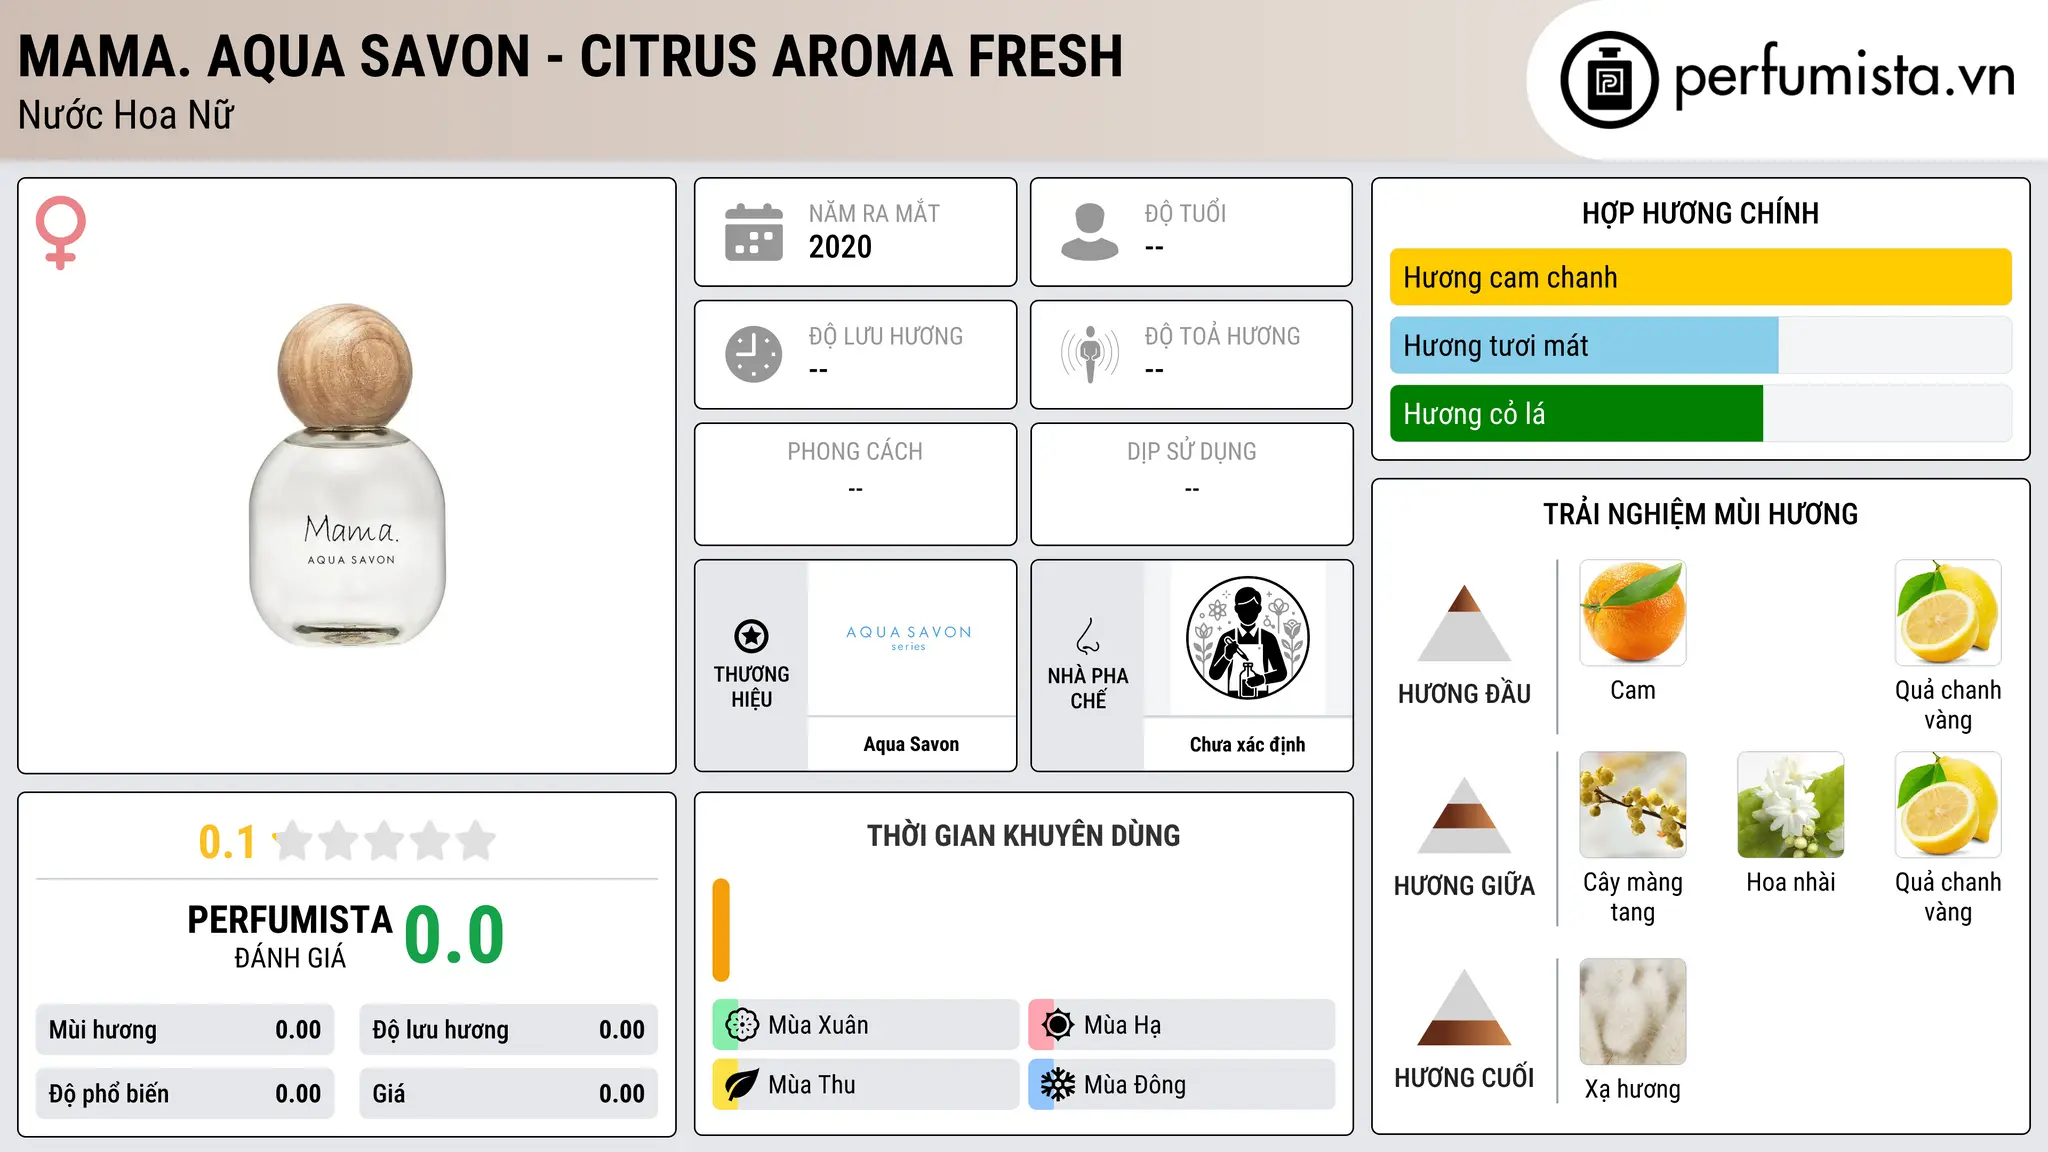Click the Cây màng tang note label
The height and width of the screenshot is (1152, 2048).
coord(1633,897)
